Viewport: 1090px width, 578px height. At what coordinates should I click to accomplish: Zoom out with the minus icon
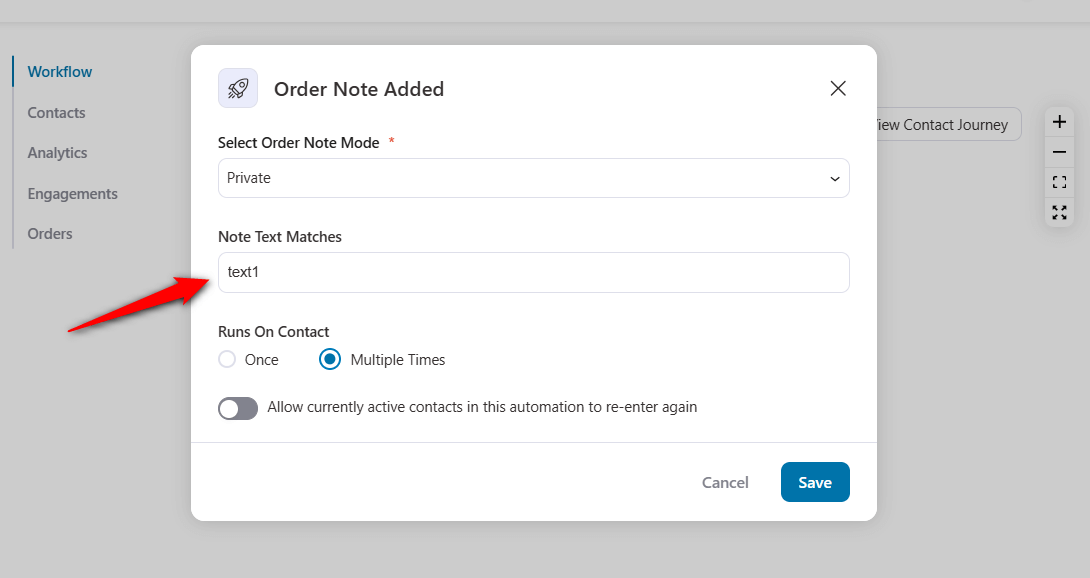coord(1059,152)
